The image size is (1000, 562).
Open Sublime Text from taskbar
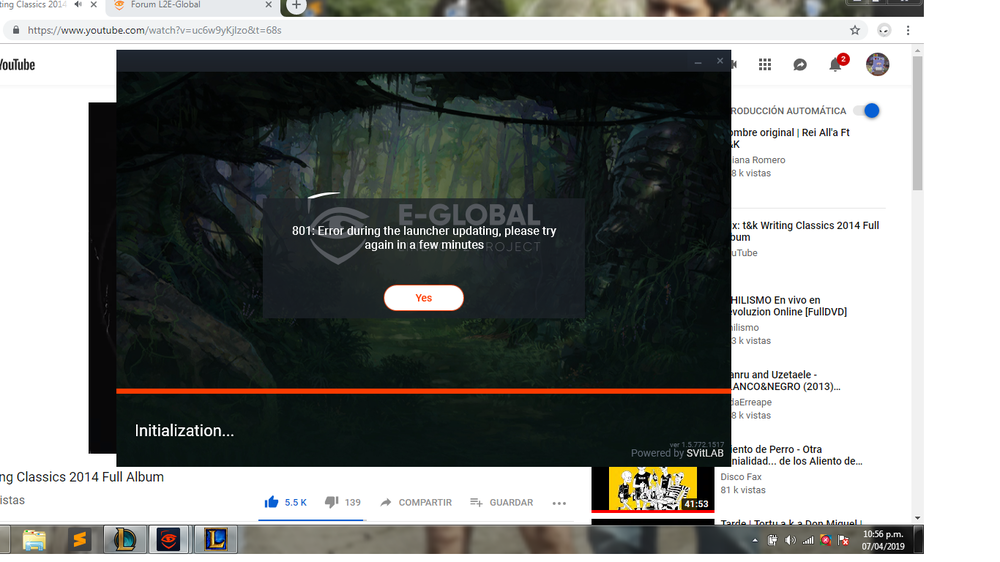[80, 540]
